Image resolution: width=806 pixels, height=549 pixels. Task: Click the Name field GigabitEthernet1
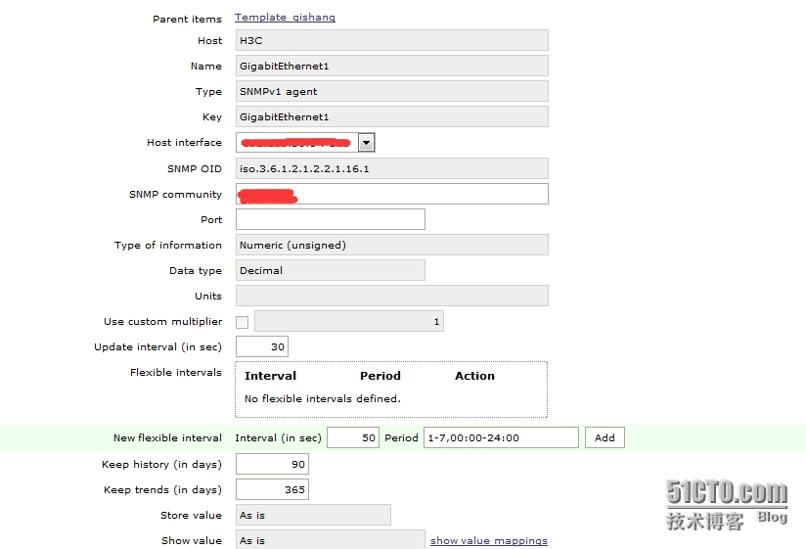point(392,66)
